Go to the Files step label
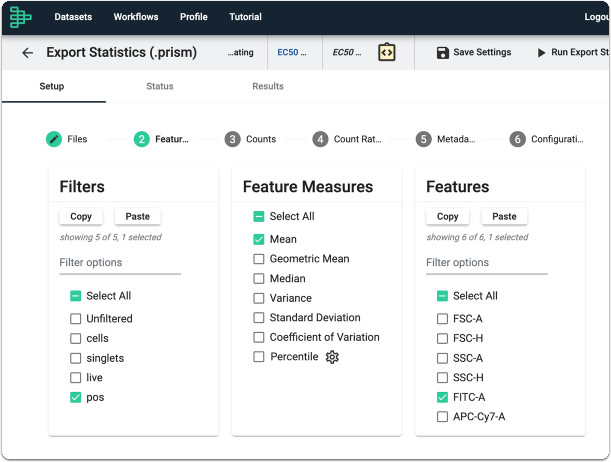 click(x=77, y=139)
